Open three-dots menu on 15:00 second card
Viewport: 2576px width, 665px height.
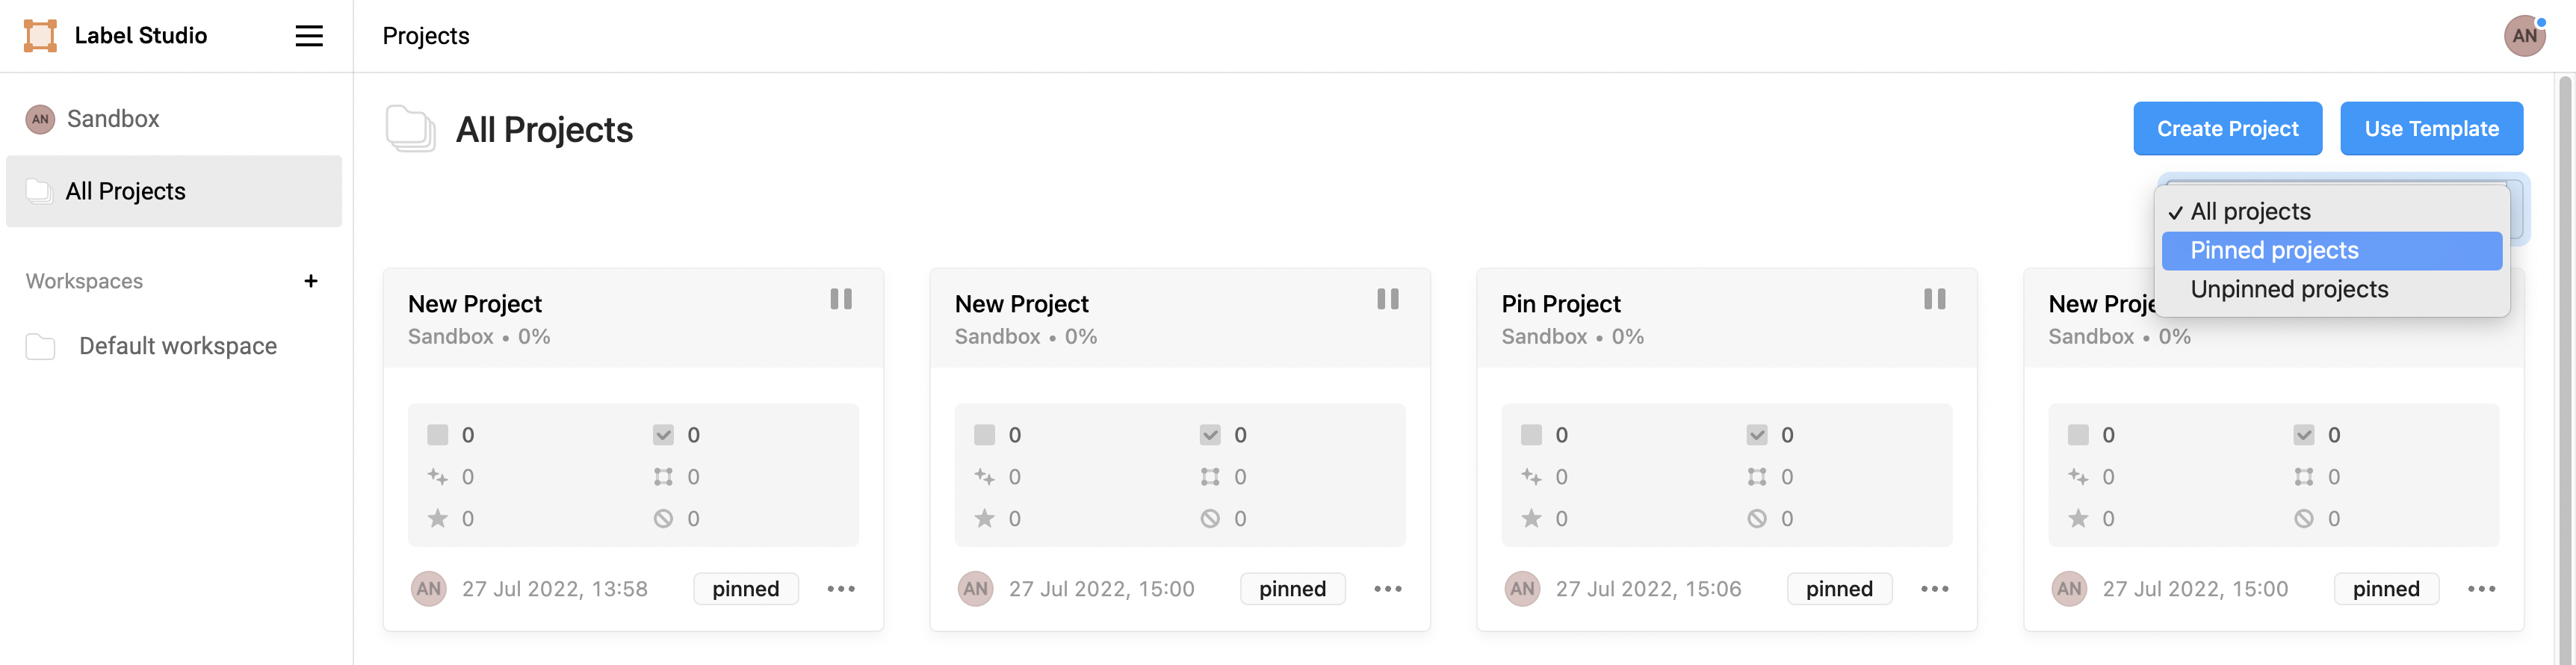point(1387,589)
